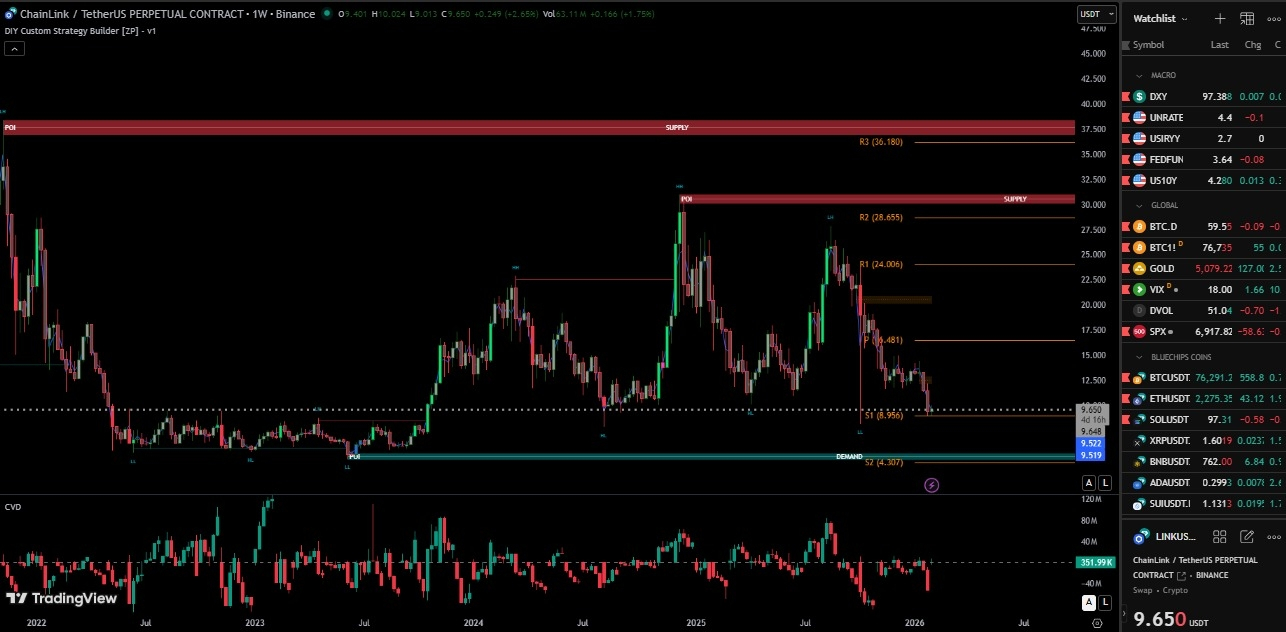Select the upper red SUPPLY zone at 37.5

pos(538,127)
